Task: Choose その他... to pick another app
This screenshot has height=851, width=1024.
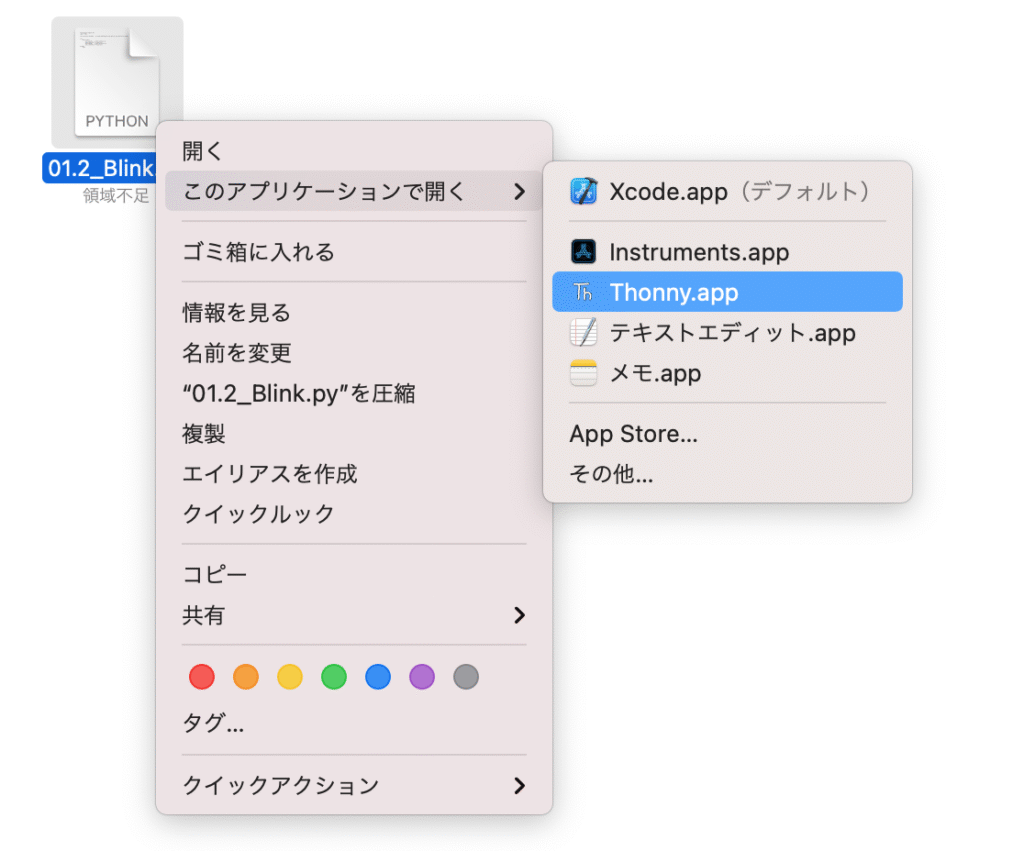Action: pos(728,474)
